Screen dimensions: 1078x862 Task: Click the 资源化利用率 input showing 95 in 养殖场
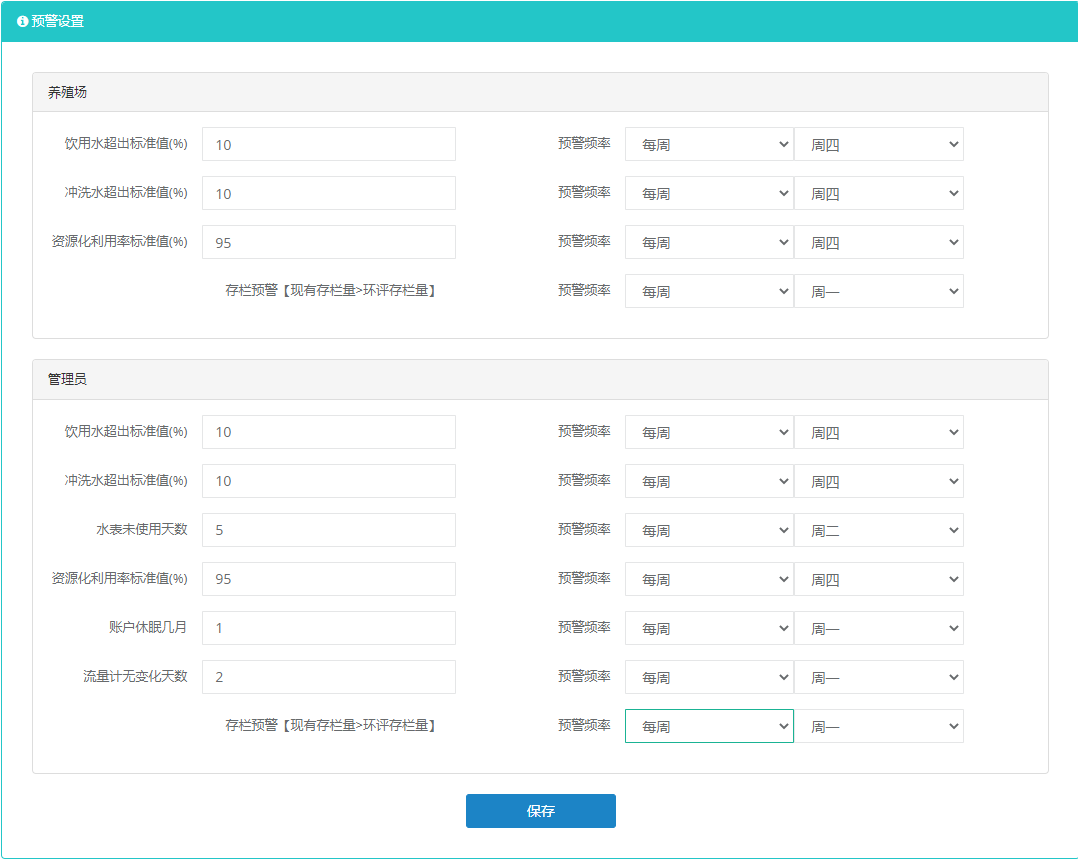click(328, 242)
